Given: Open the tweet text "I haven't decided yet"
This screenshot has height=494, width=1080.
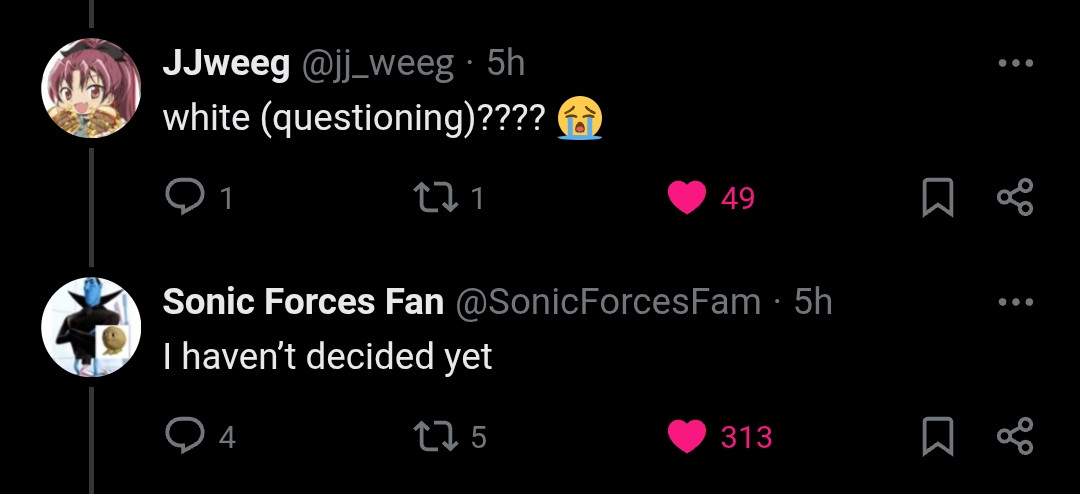Looking at the screenshot, I should (x=328, y=357).
